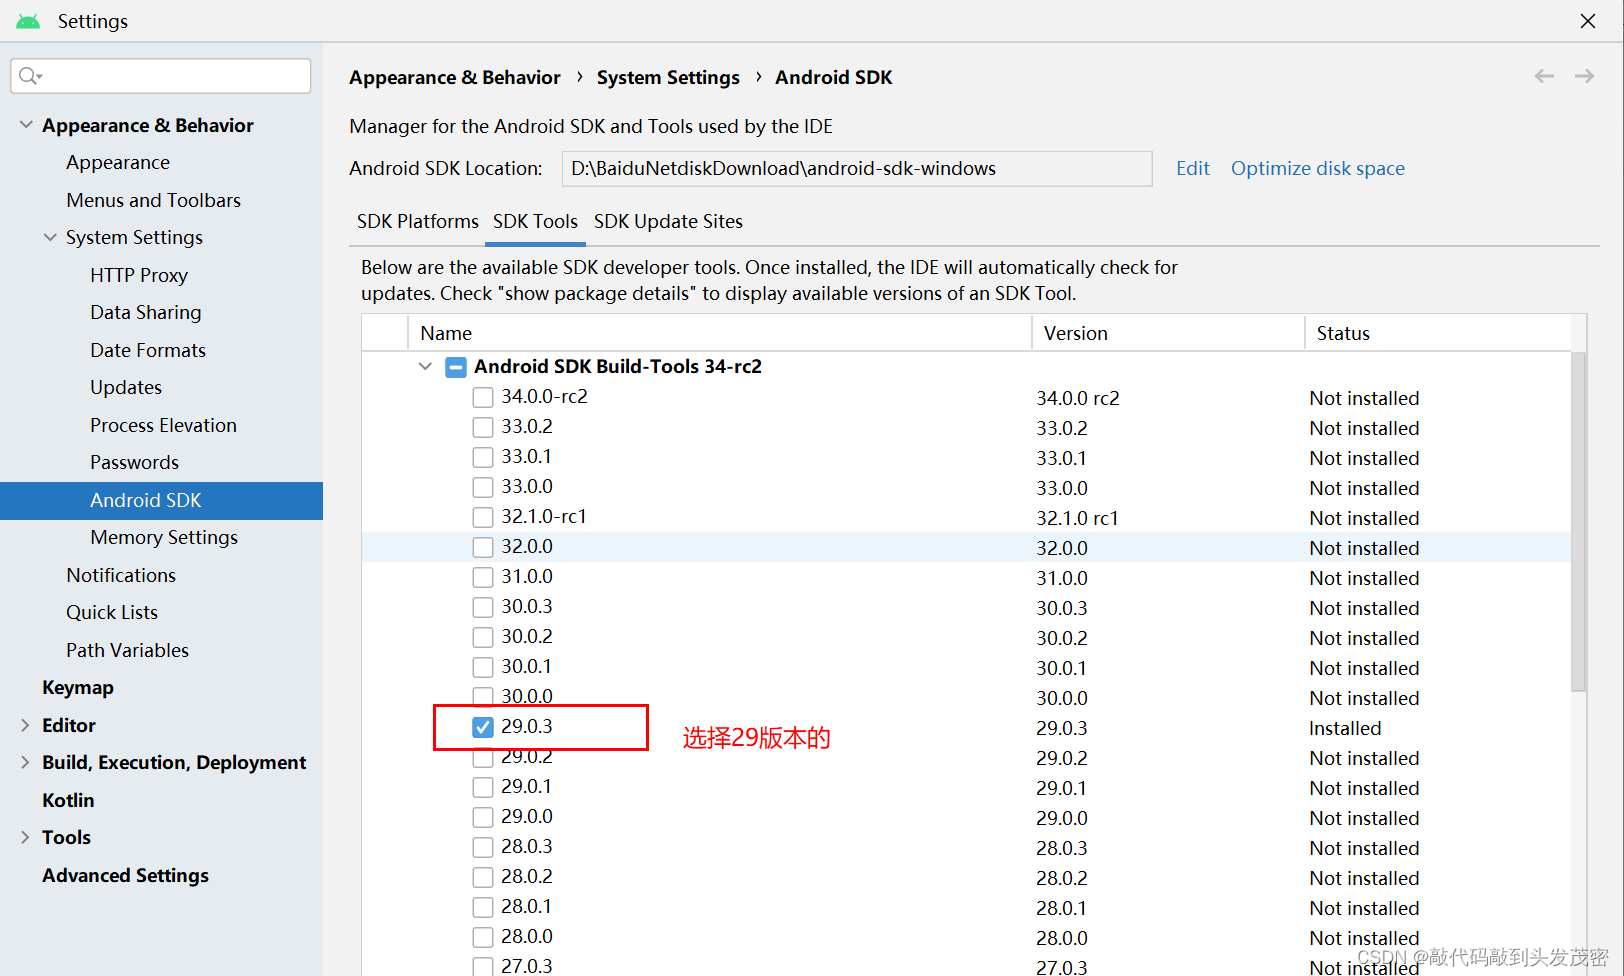Close the Settings window

point(1588,21)
